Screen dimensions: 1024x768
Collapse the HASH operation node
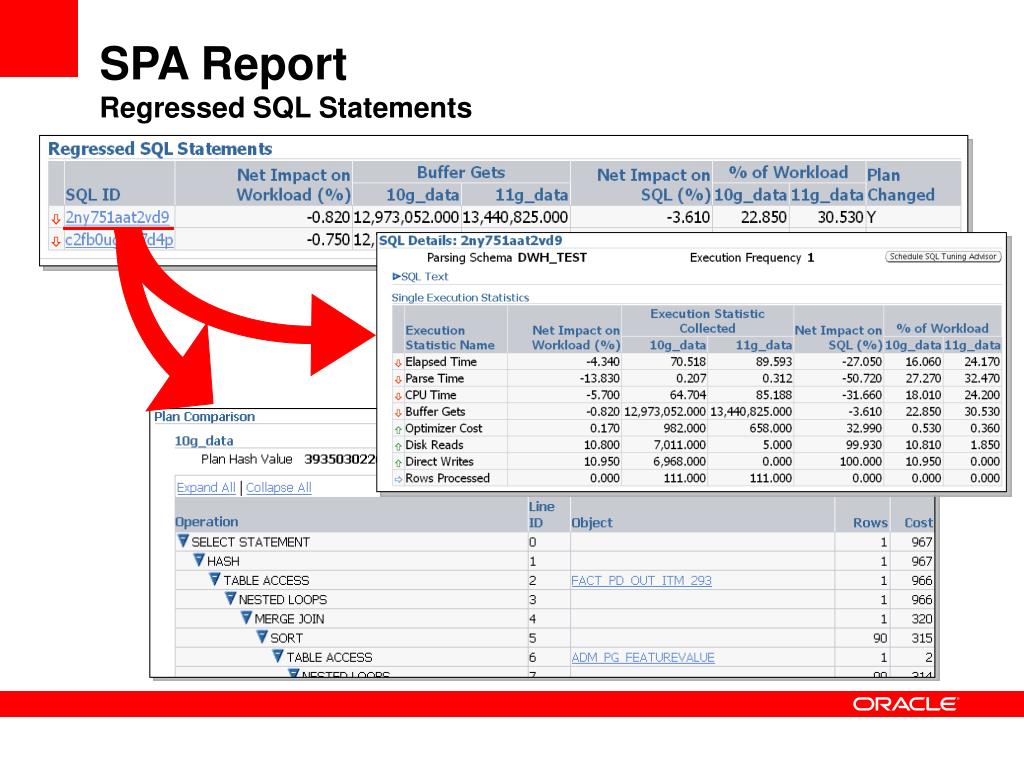pyautogui.click(x=199, y=560)
